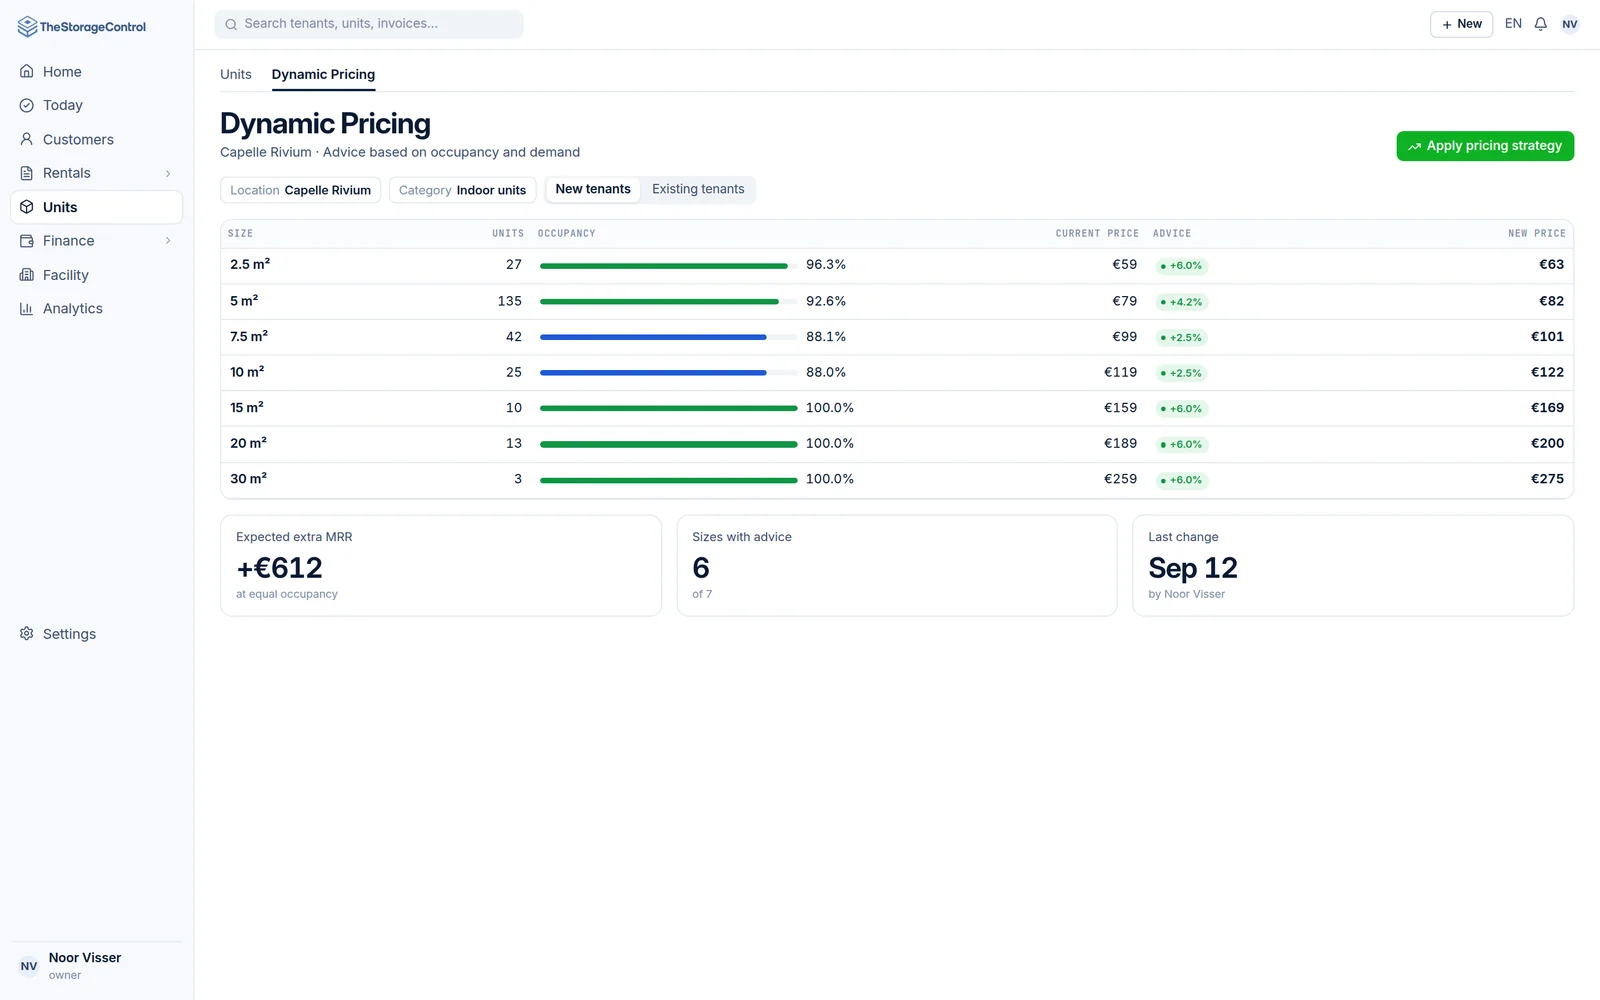
Task: Click Noor Visser avatar at sidebar bottom
Action: pos(29,966)
